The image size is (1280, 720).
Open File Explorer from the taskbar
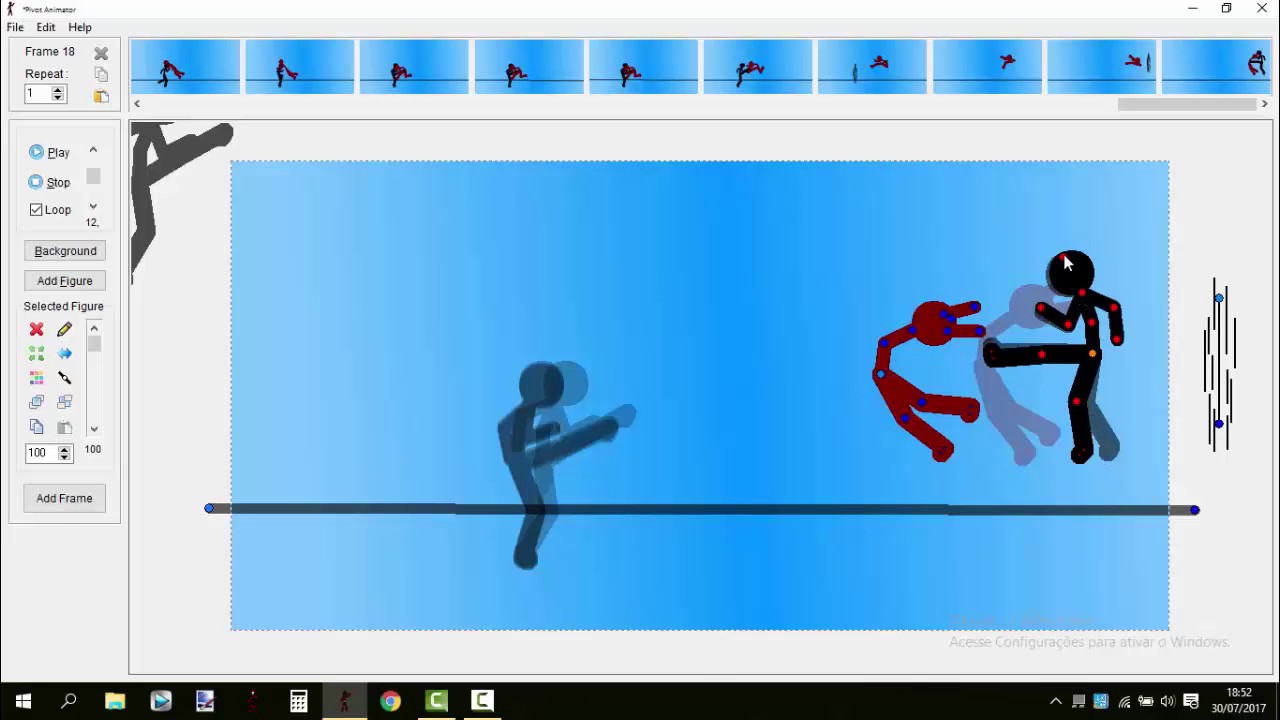[115, 701]
